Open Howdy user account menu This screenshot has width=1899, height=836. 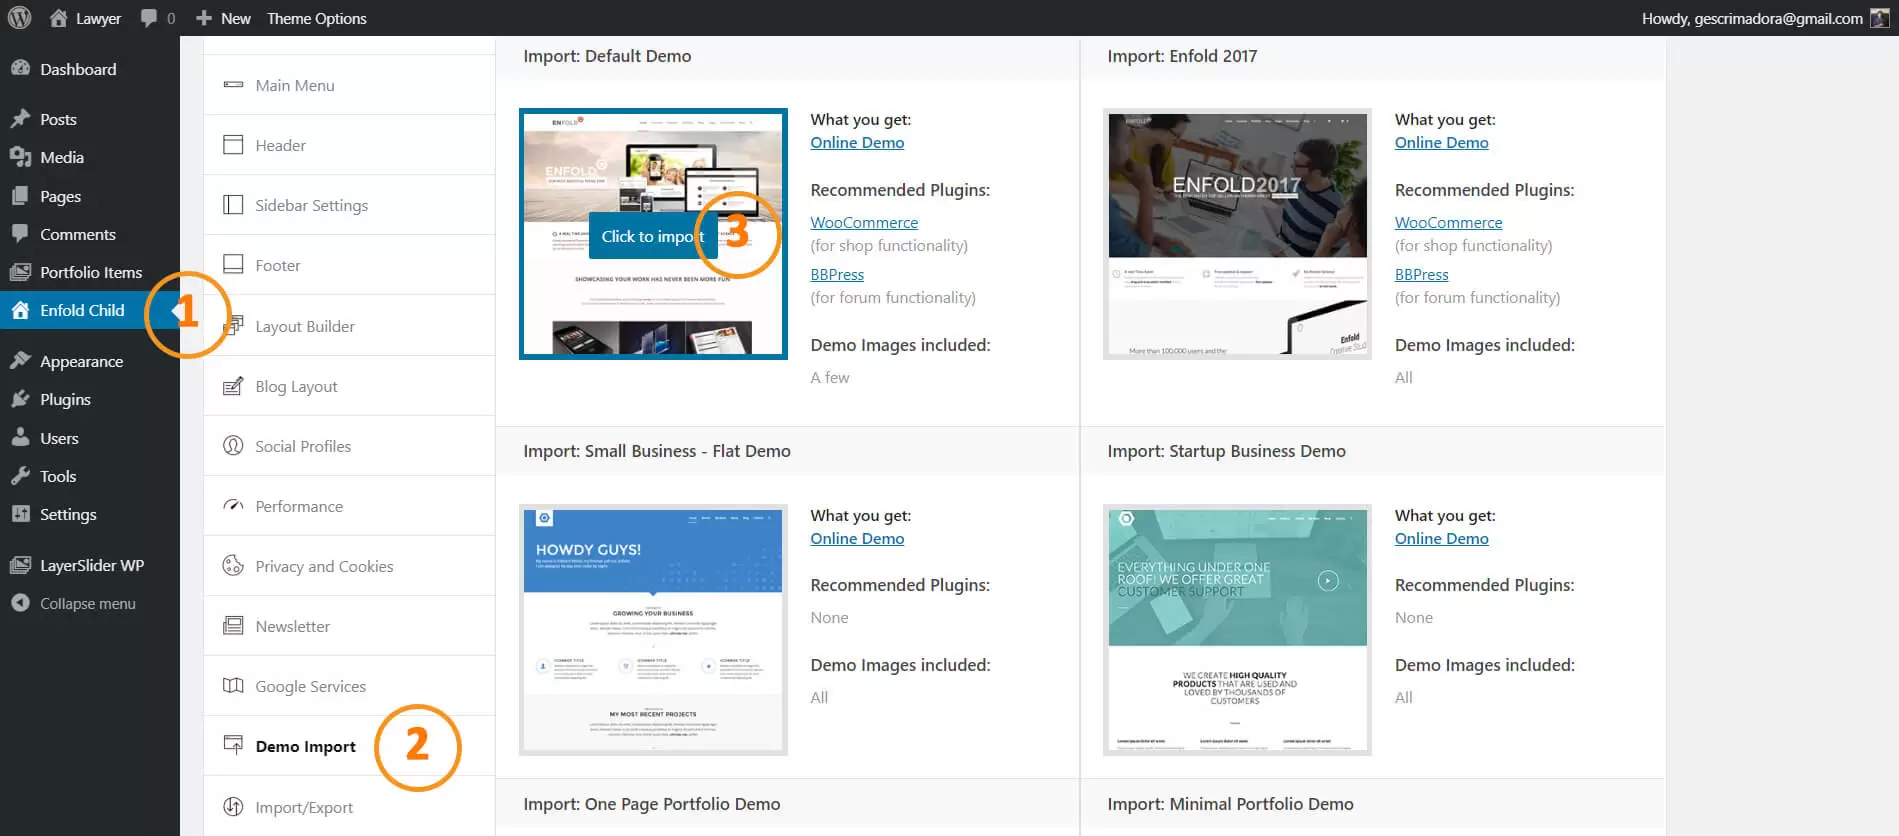[1751, 18]
